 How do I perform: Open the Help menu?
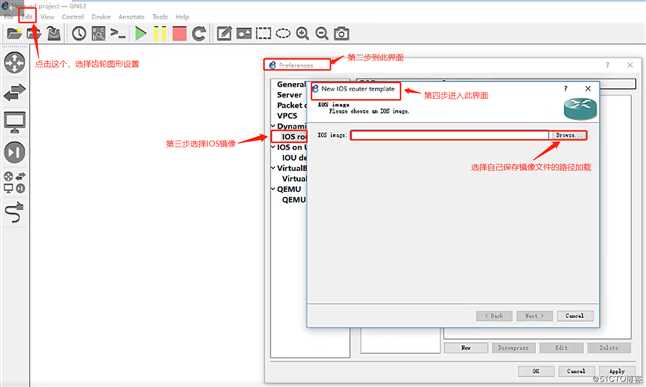[x=182, y=16]
